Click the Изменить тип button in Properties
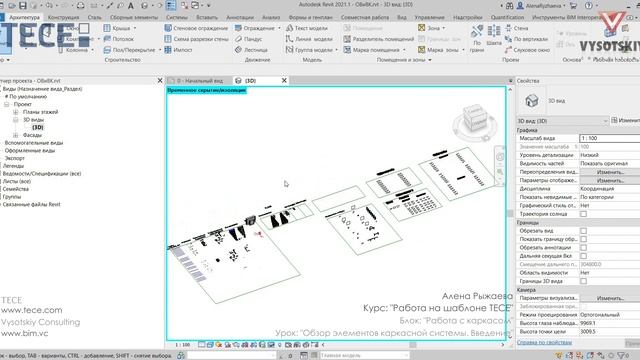640x360 pixels. point(625,120)
